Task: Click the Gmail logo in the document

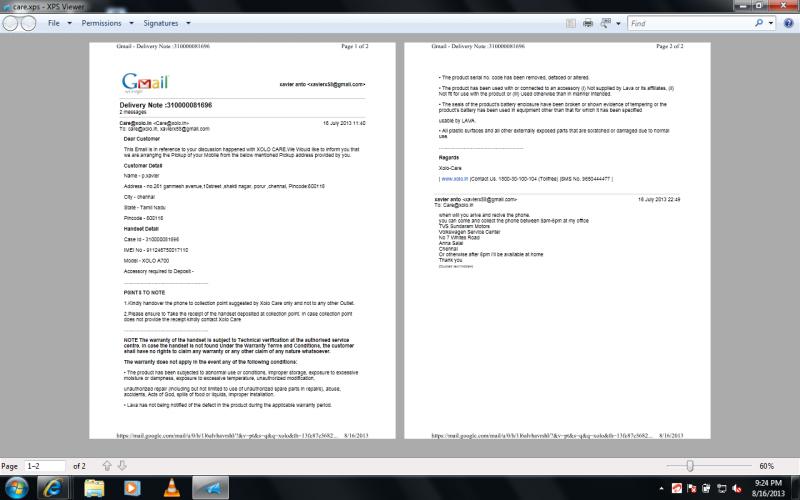Action: tap(145, 82)
